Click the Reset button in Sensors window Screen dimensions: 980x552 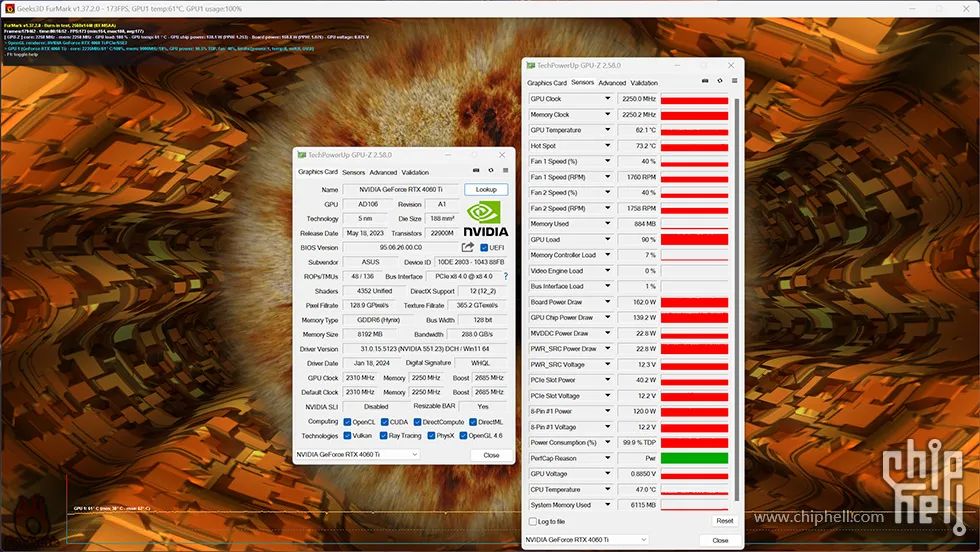(724, 521)
